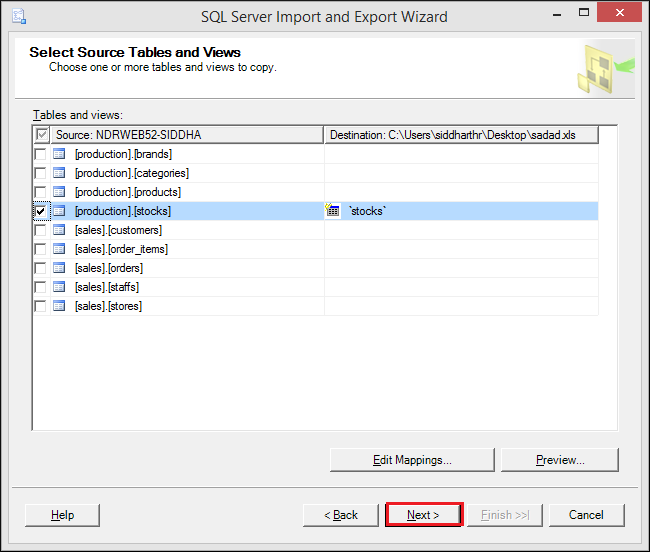Image resolution: width=650 pixels, height=552 pixels.
Task: Click the table icon beside [sales].[staffs]
Action: click(x=59, y=287)
